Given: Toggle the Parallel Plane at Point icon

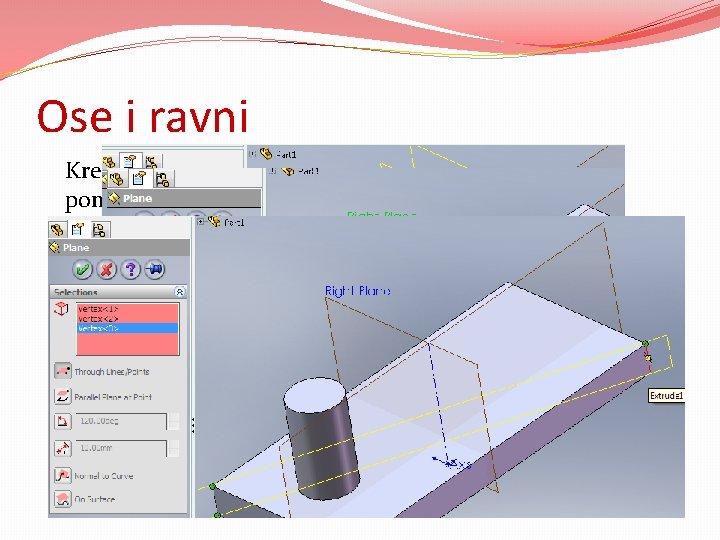Looking at the screenshot, I should point(62,396).
